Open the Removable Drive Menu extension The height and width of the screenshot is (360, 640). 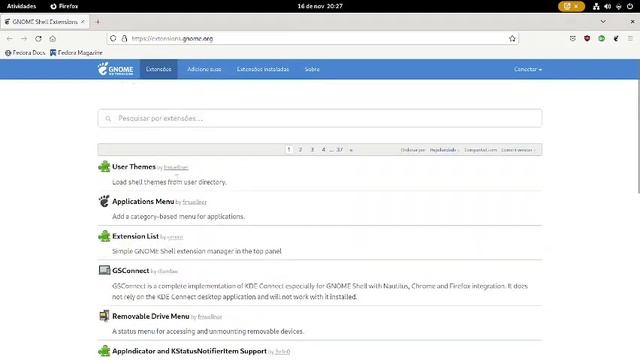pos(151,316)
